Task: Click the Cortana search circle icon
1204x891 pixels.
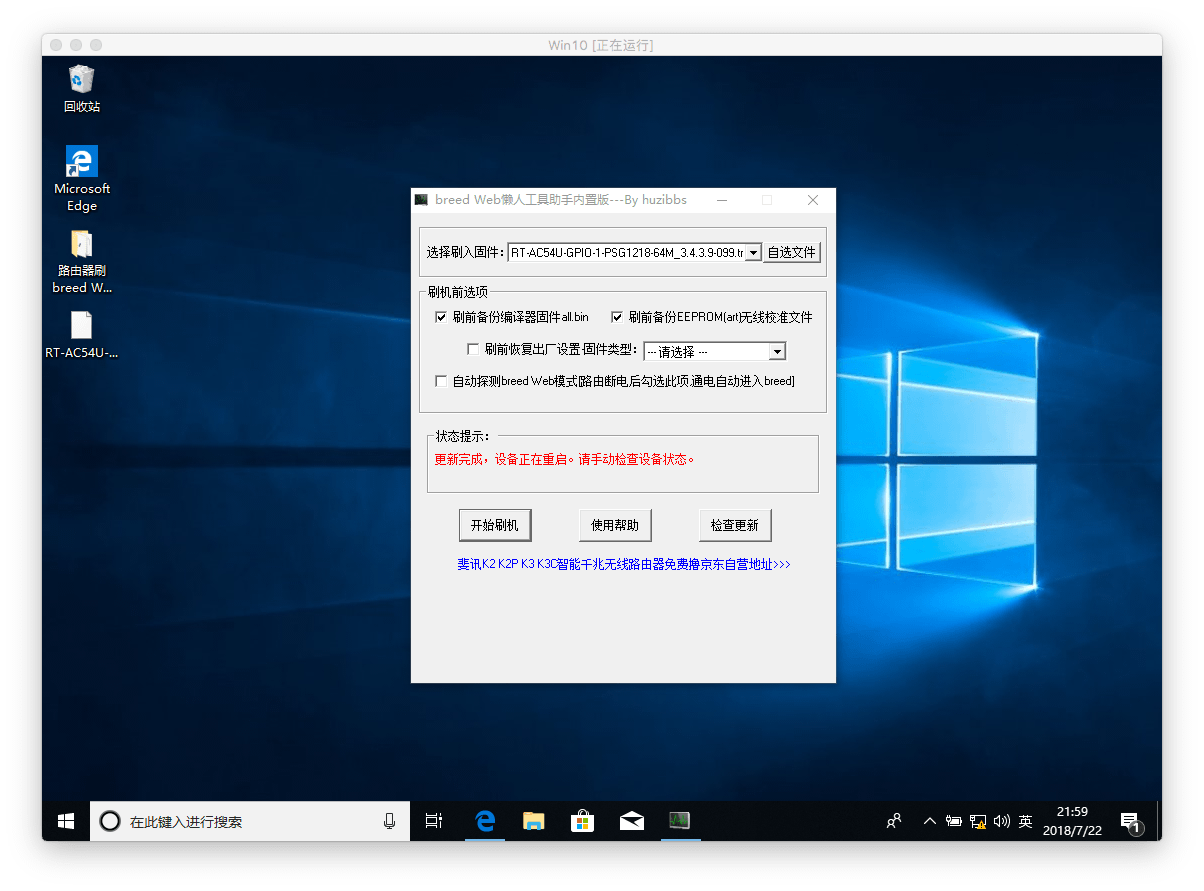Action: (110, 821)
